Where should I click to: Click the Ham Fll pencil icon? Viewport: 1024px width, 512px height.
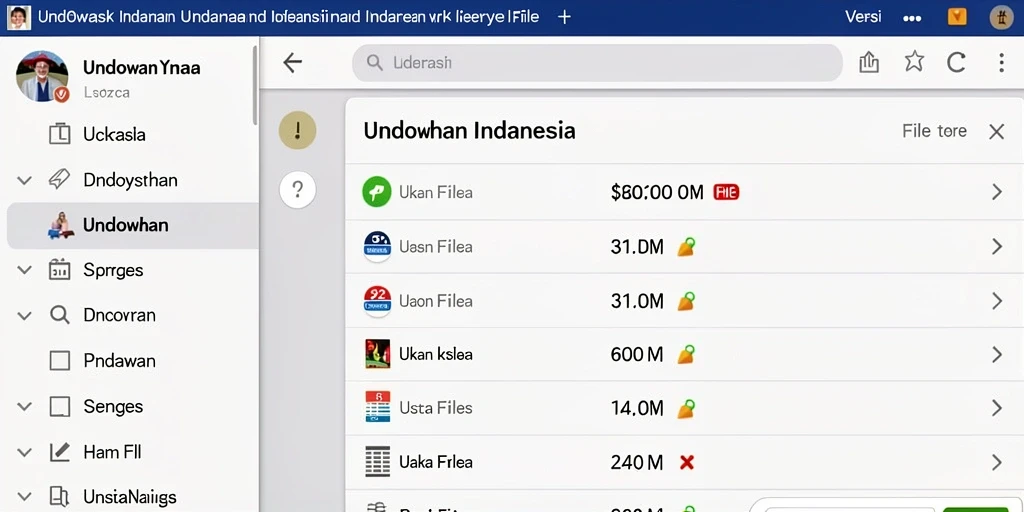click(x=59, y=452)
